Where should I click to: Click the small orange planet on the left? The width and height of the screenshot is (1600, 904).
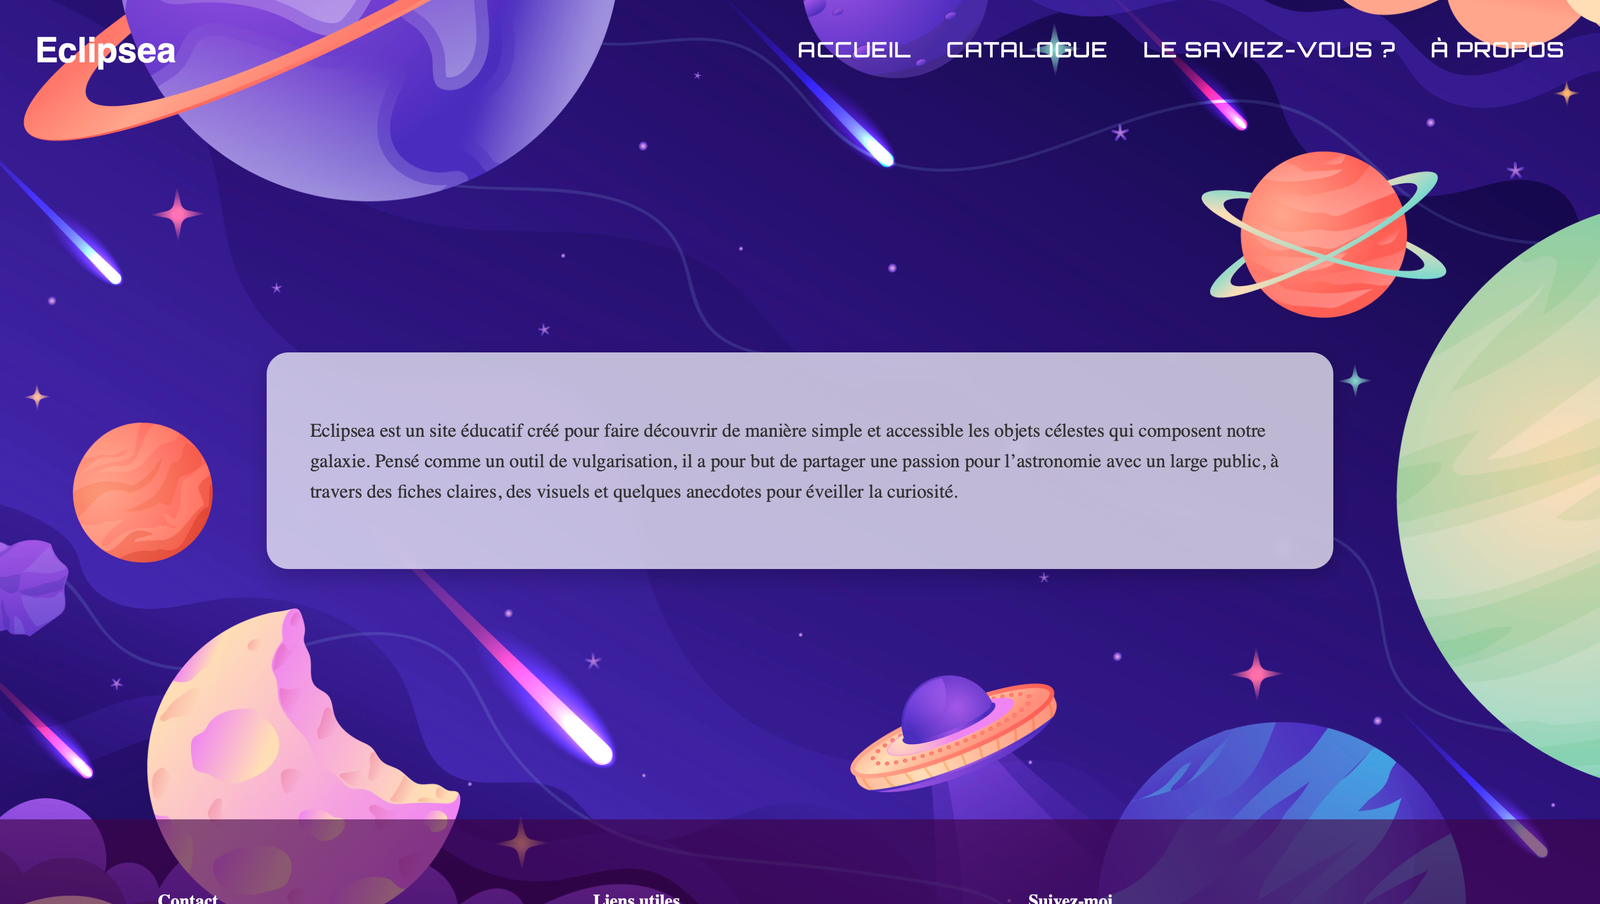(143, 492)
